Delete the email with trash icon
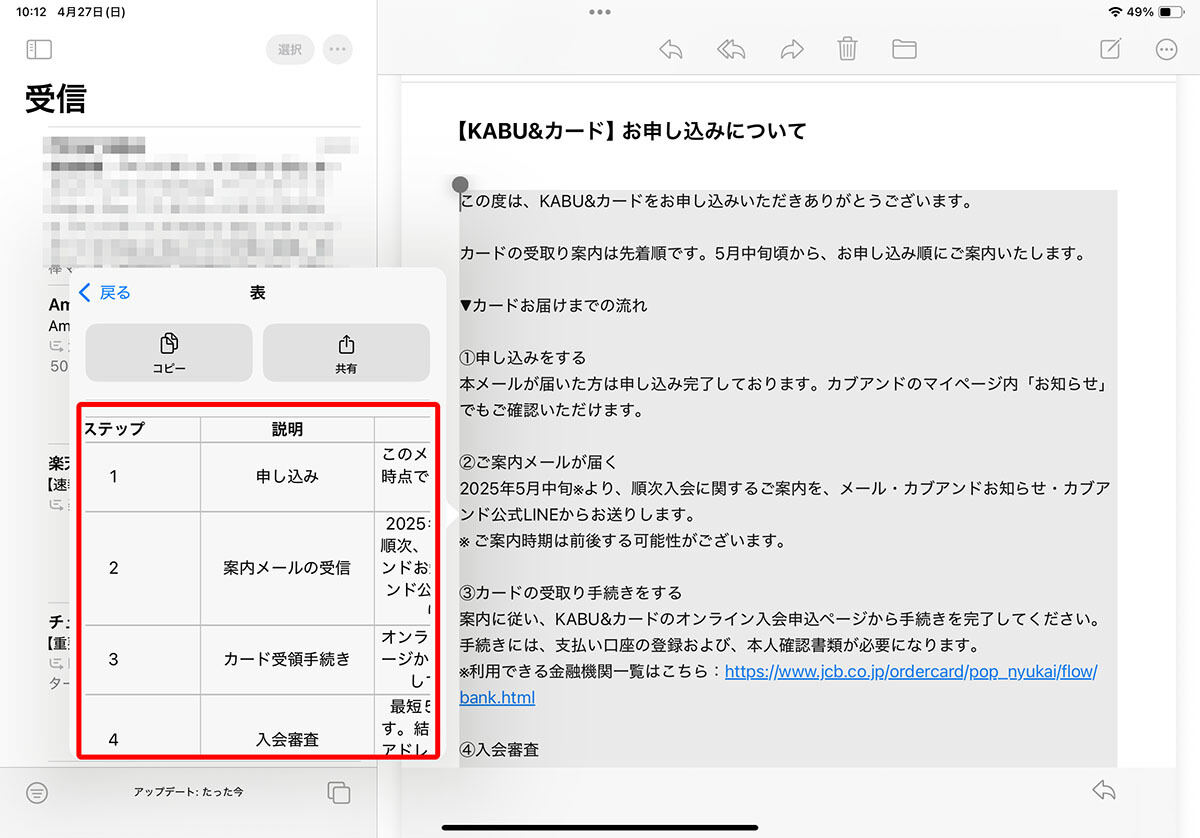The image size is (1200, 838). point(847,49)
